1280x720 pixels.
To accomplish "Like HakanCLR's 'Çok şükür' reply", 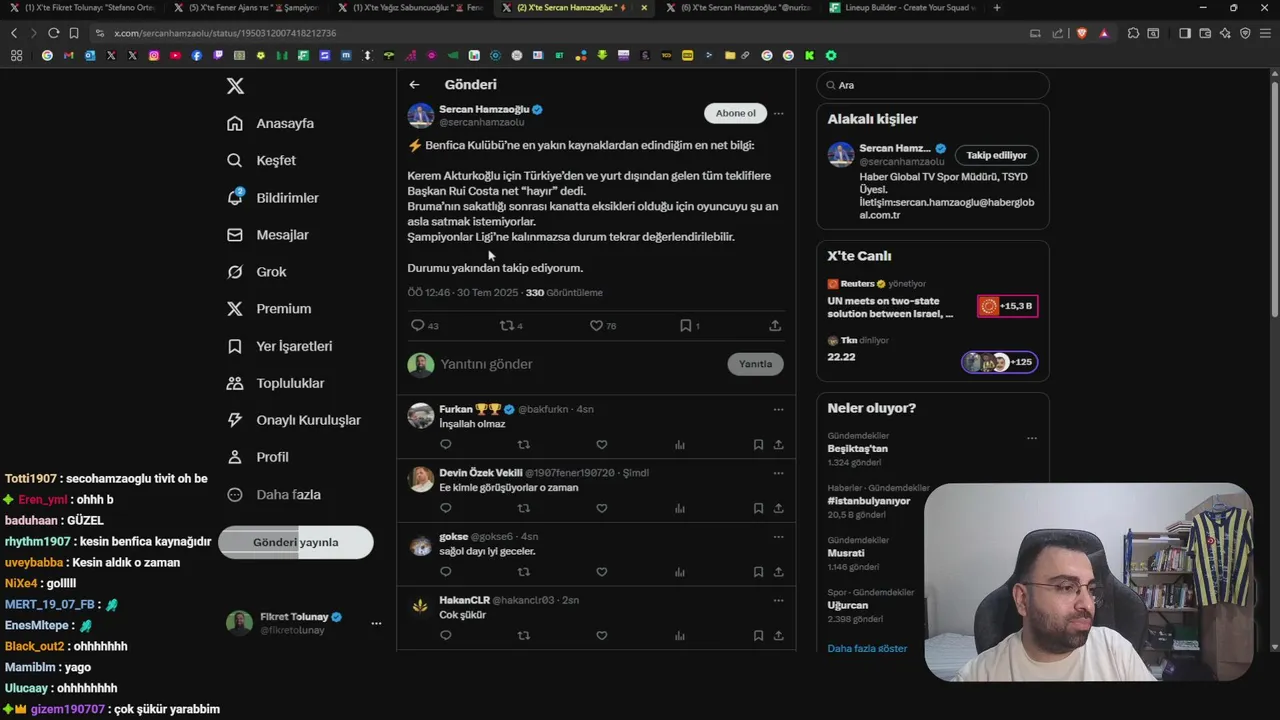I will click(602, 636).
